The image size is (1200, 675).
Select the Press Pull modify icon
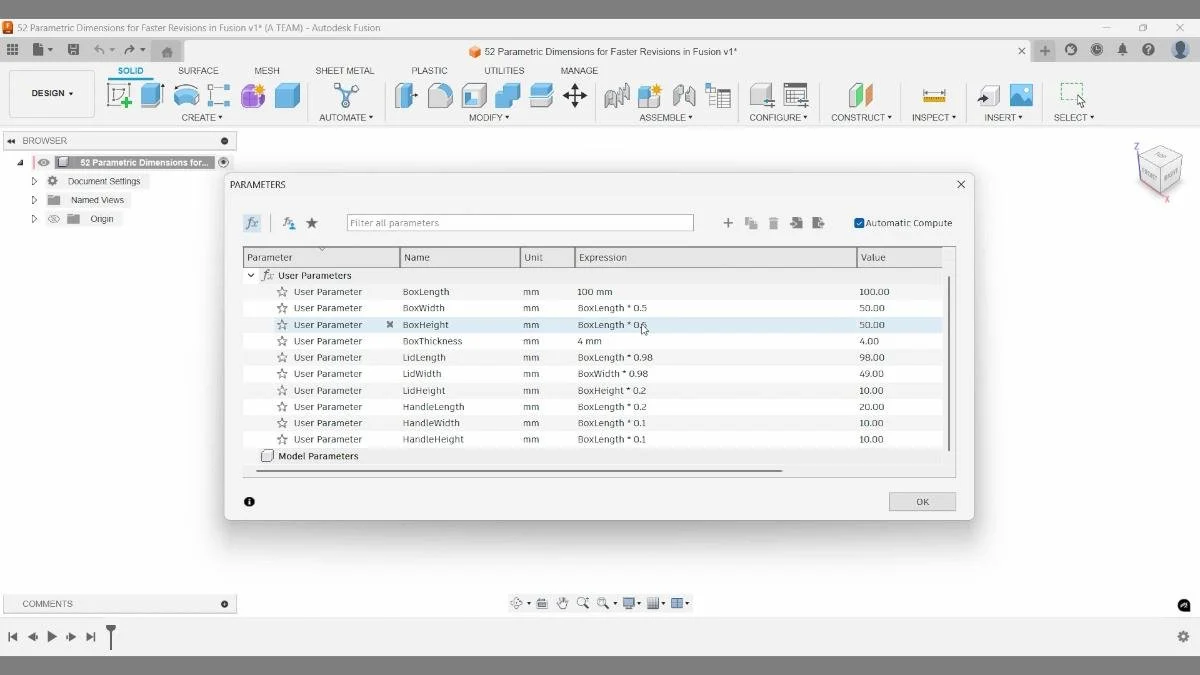[x=406, y=94]
